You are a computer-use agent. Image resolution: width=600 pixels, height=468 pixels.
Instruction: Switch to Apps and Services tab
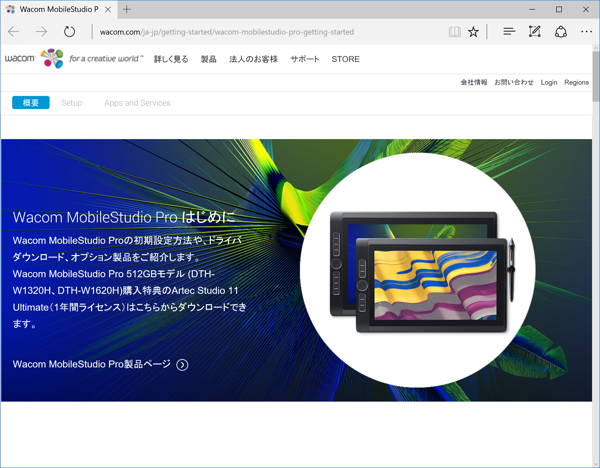point(137,103)
